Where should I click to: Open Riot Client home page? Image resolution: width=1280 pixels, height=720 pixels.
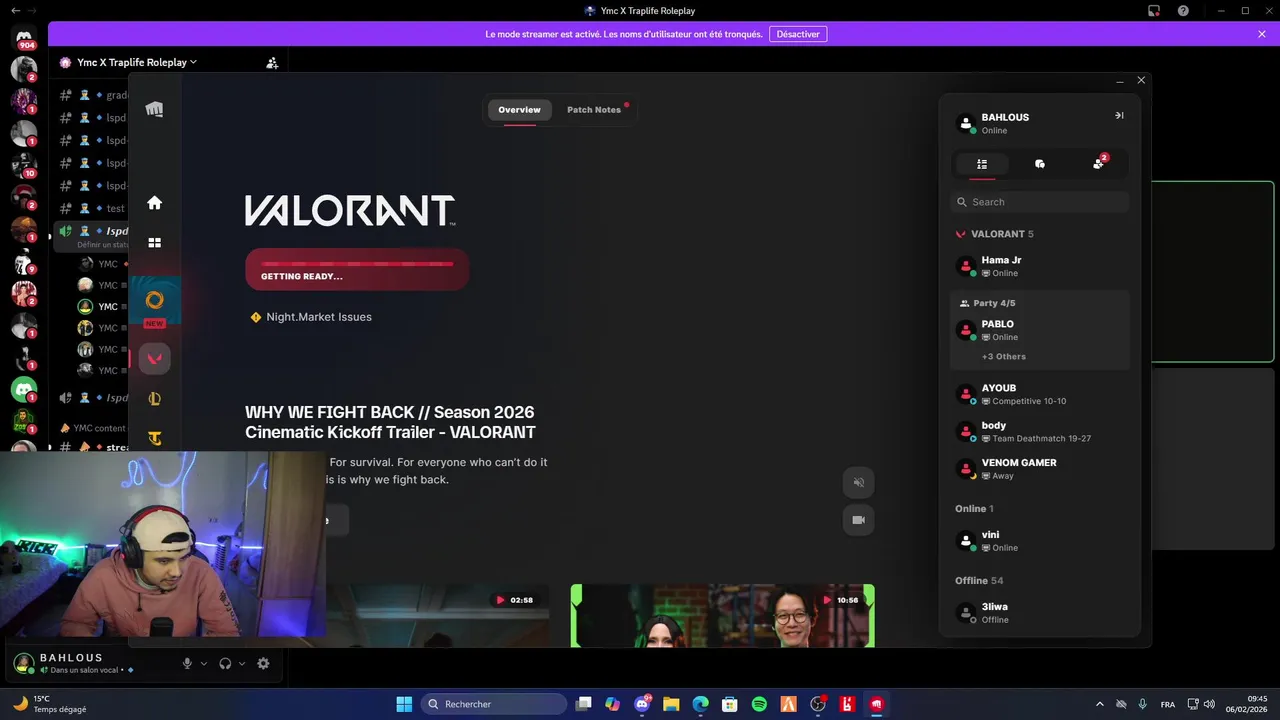click(154, 203)
